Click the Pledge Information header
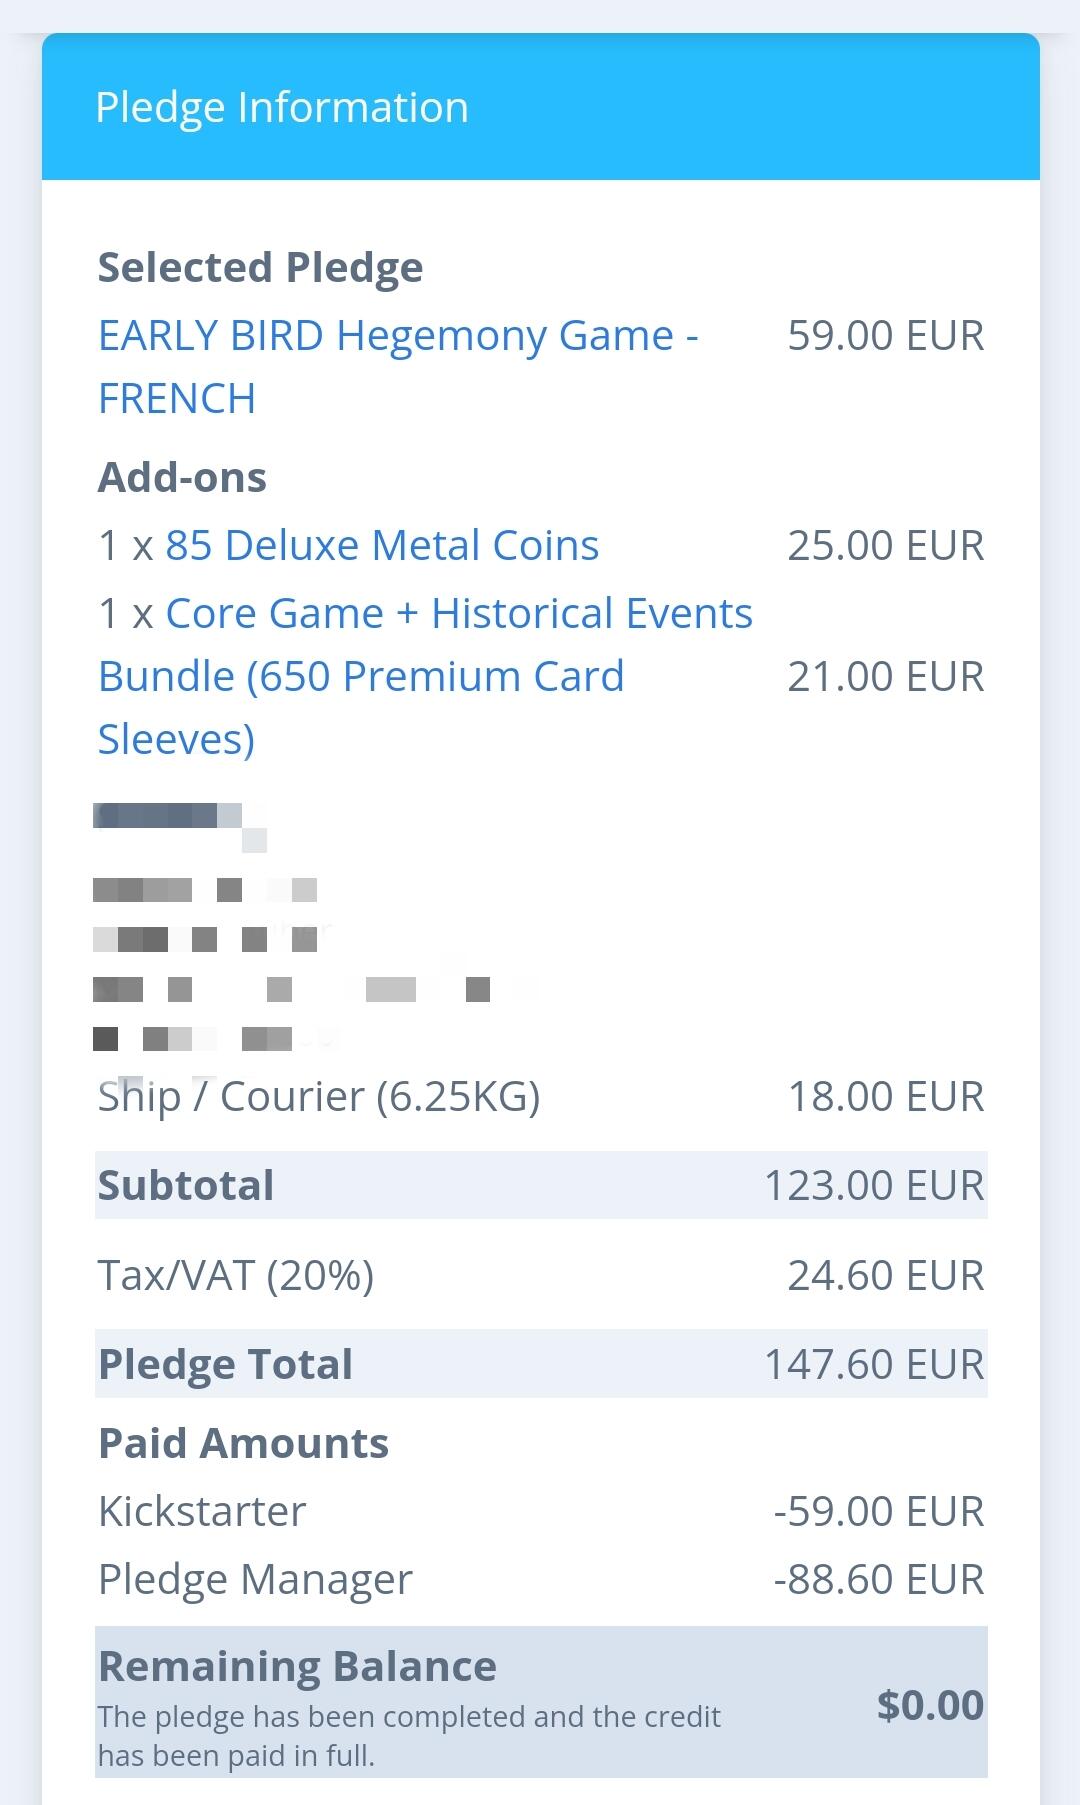The height and width of the screenshot is (1805, 1080). [282, 107]
